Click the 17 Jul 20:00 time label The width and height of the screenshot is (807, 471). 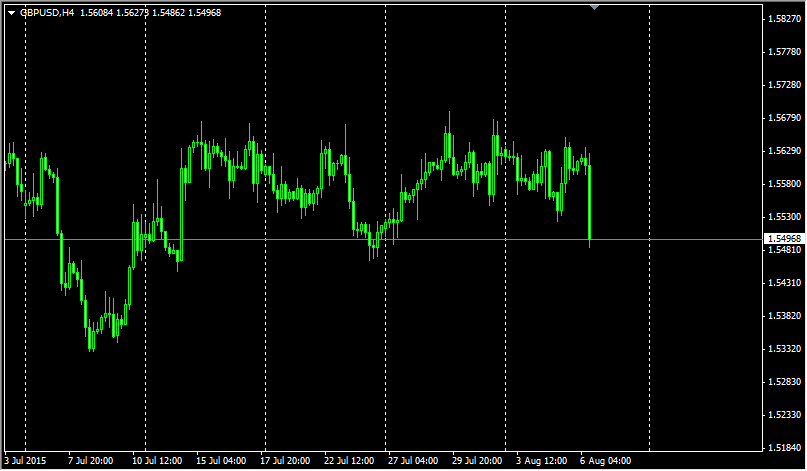point(285,461)
